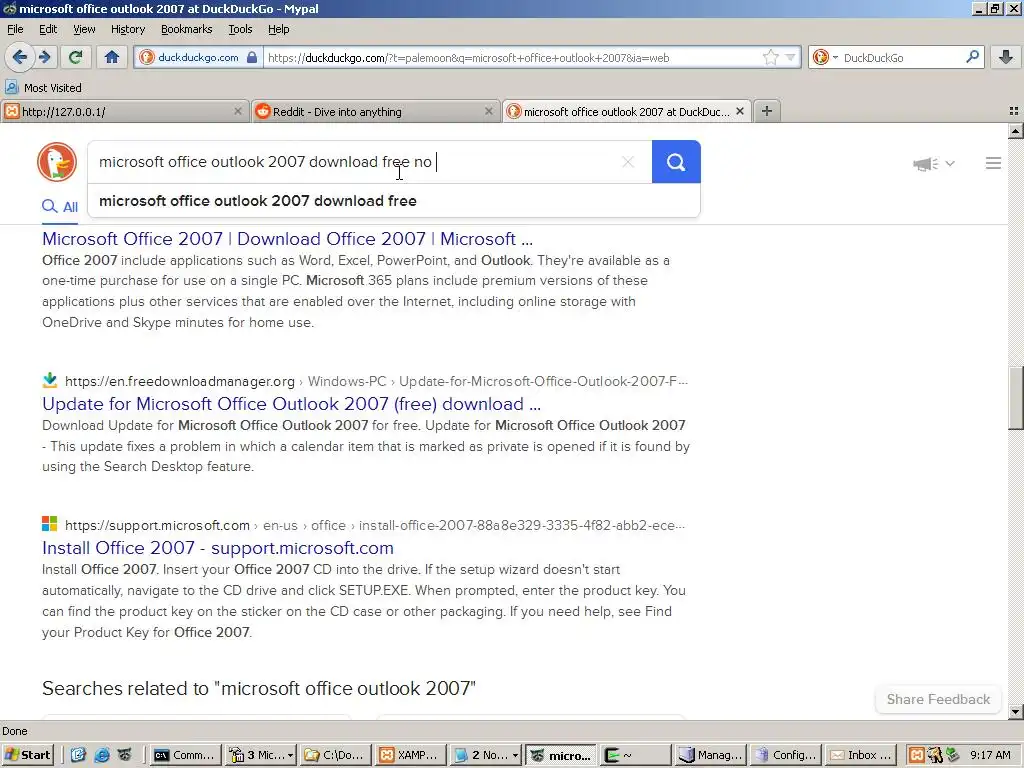
Task: Click inside the DuckDuckGo search query field
Action: pos(353,162)
